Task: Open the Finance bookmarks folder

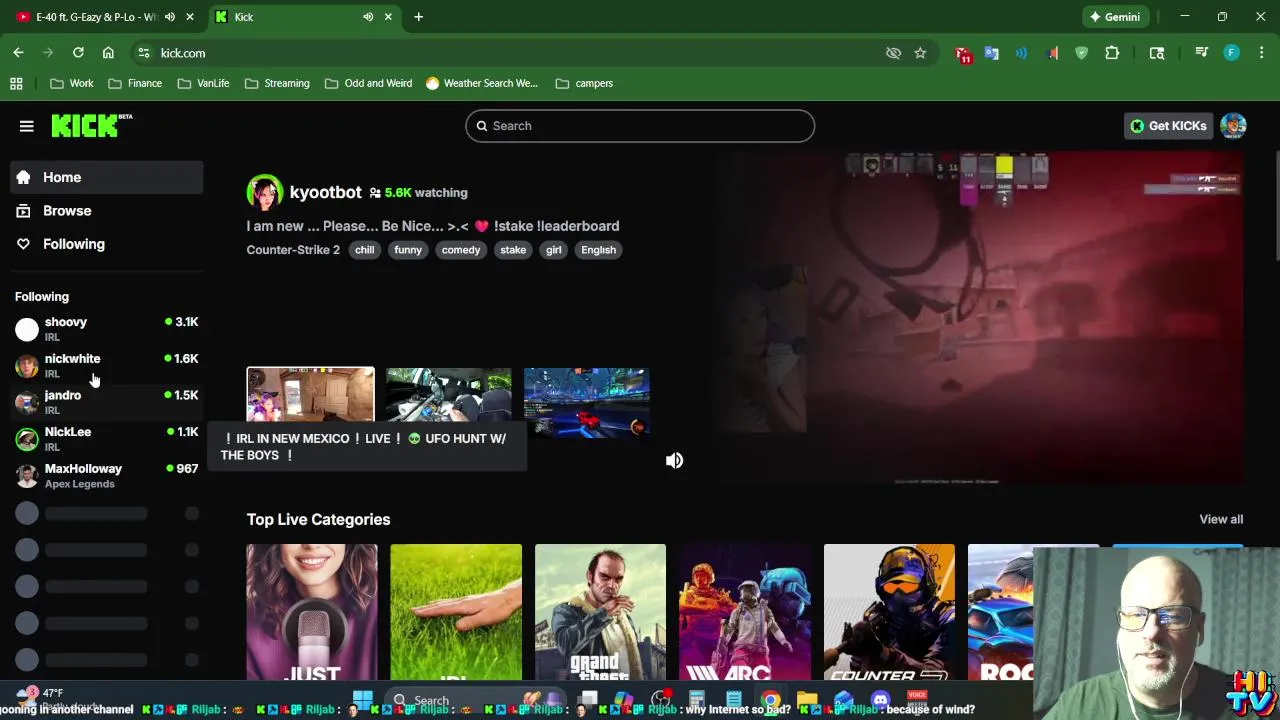Action: click(135, 83)
